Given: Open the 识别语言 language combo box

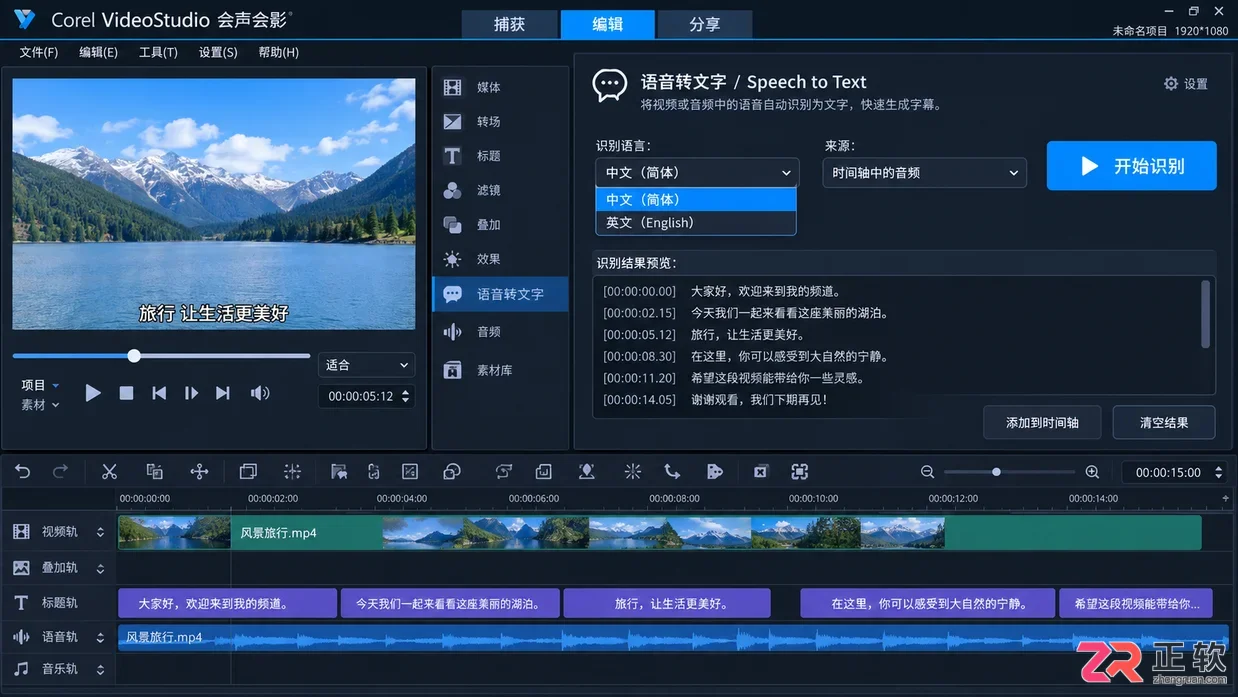Looking at the screenshot, I should coord(697,173).
